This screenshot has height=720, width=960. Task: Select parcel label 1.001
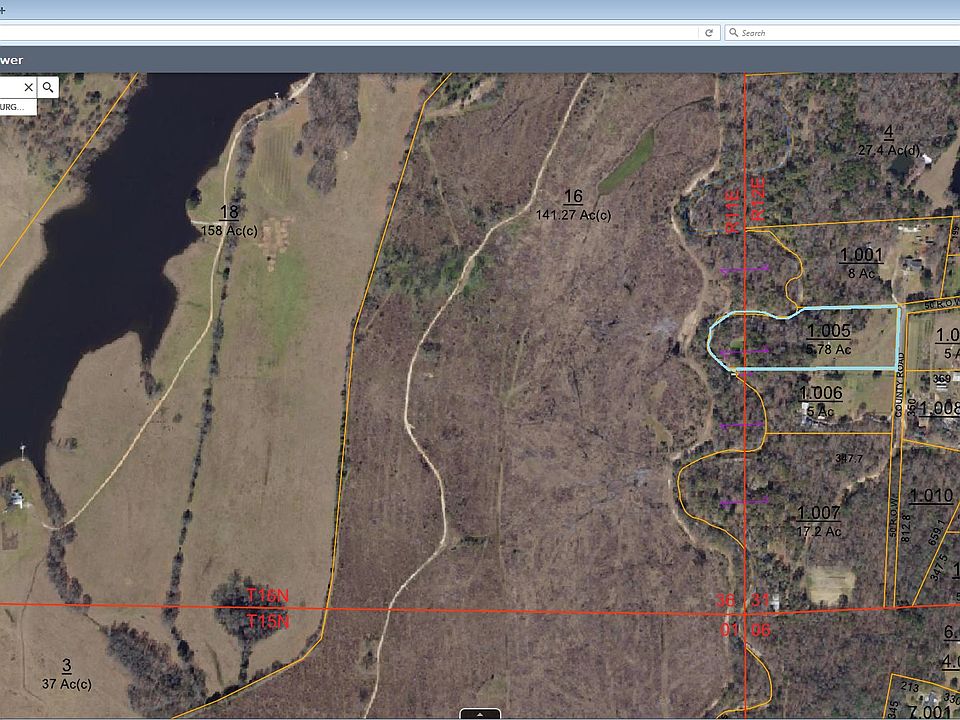coord(861,255)
